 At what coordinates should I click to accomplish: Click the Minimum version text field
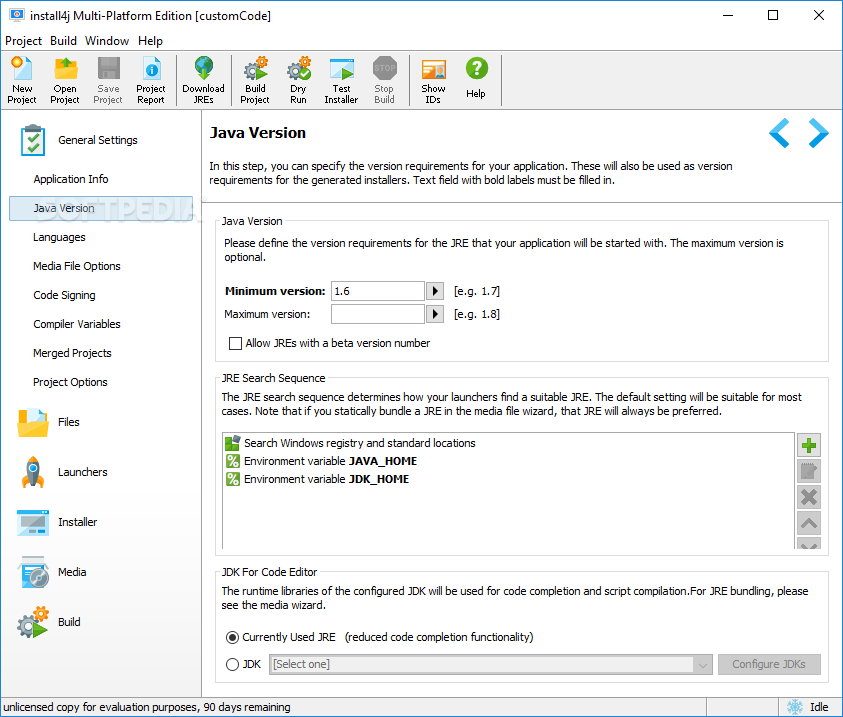378,291
